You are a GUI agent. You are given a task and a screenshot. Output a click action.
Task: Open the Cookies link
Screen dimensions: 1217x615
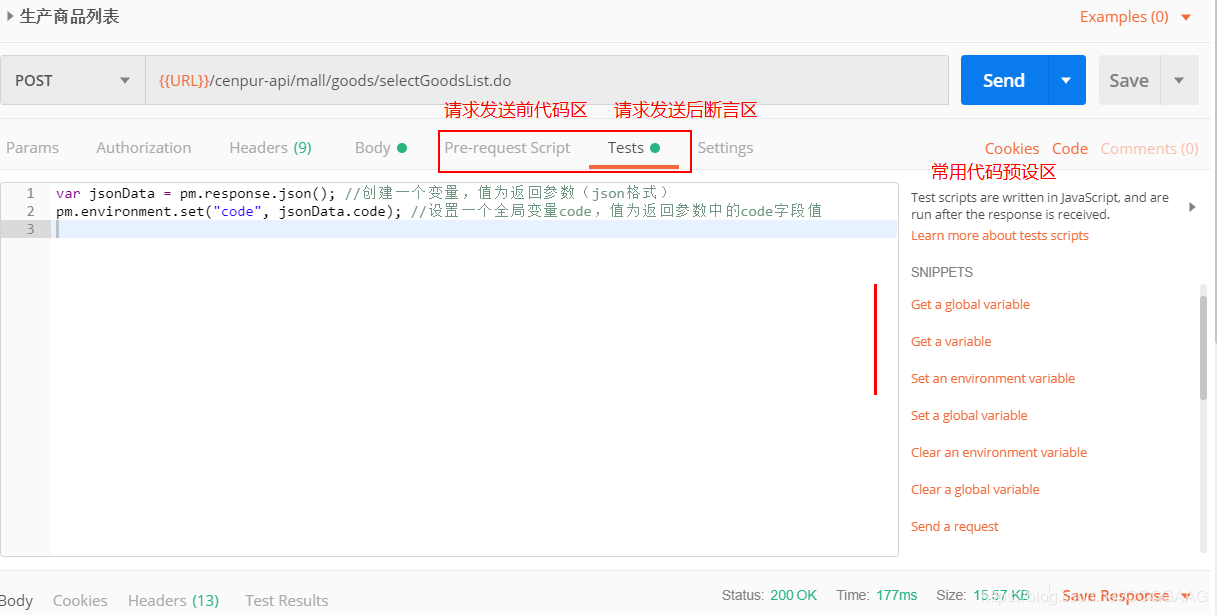[x=1012, y=149]
